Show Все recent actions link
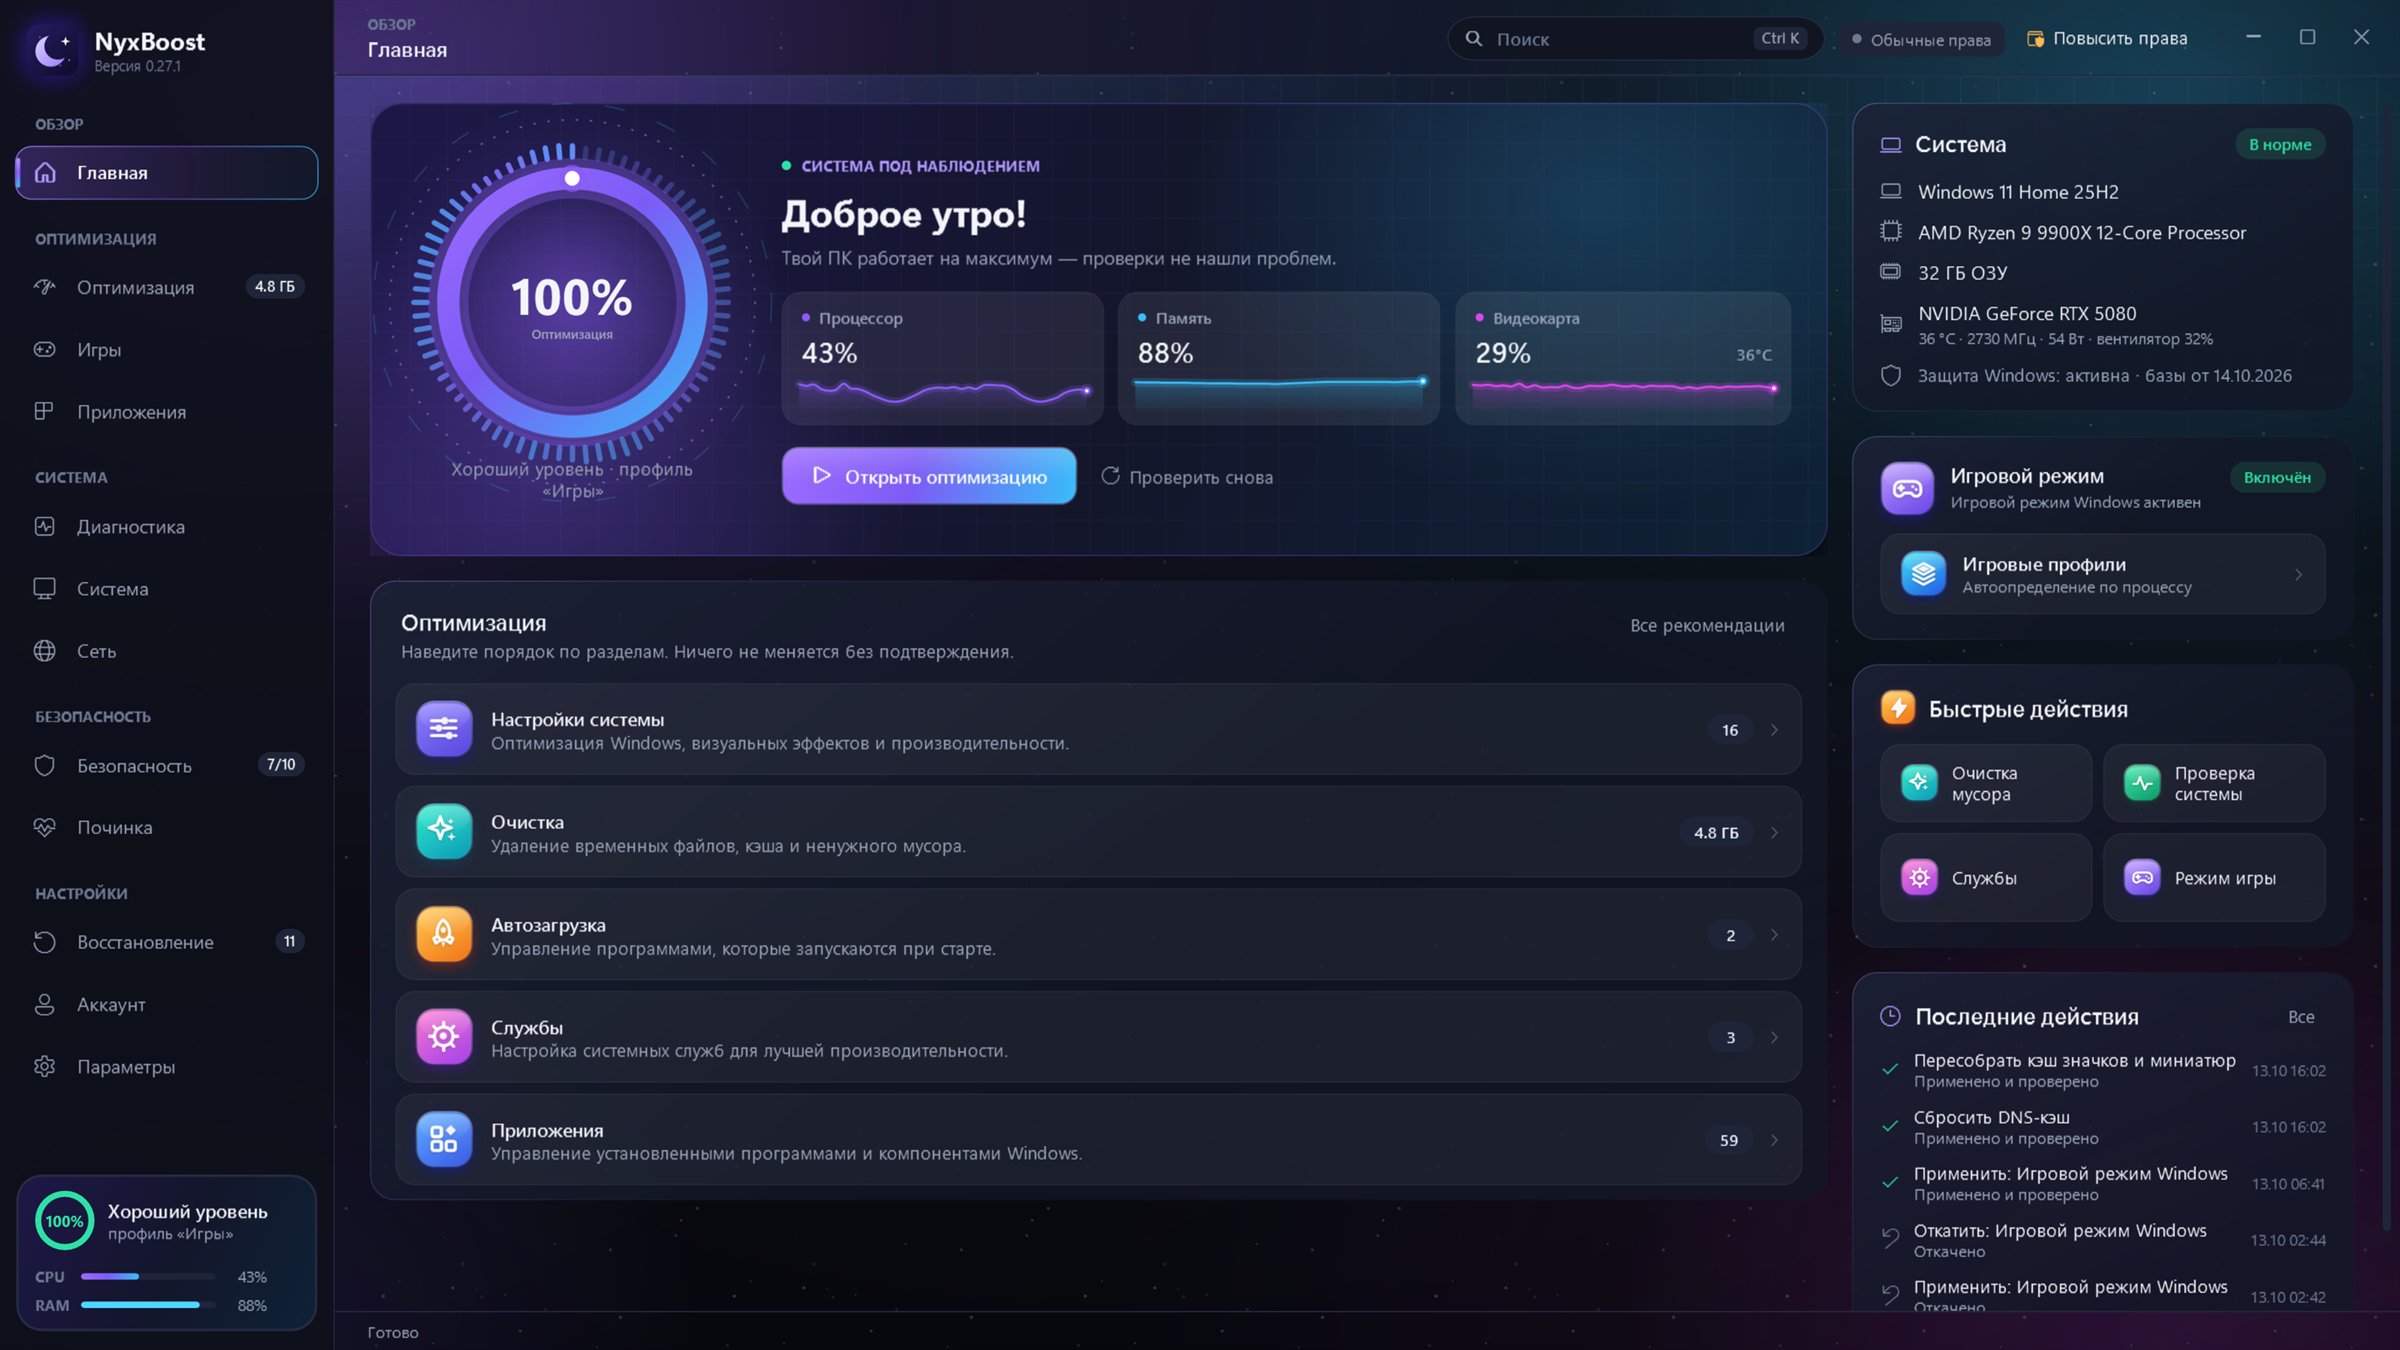2400x1350 pixels. coord(2301,1017)
